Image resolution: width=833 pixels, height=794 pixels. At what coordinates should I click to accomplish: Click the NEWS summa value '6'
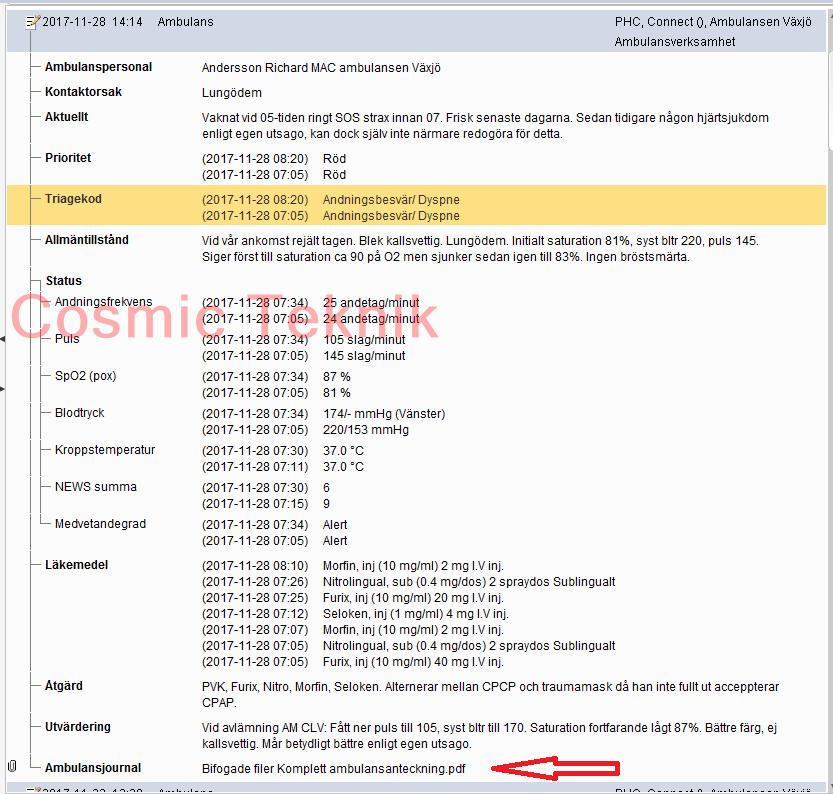pyautogui.click(x=326, y=488)
